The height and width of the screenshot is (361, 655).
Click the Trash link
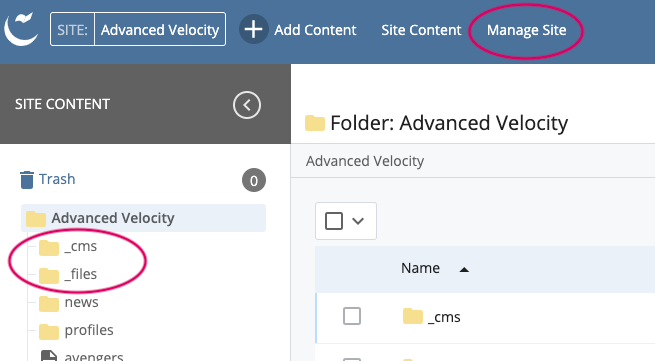[57, 179]
